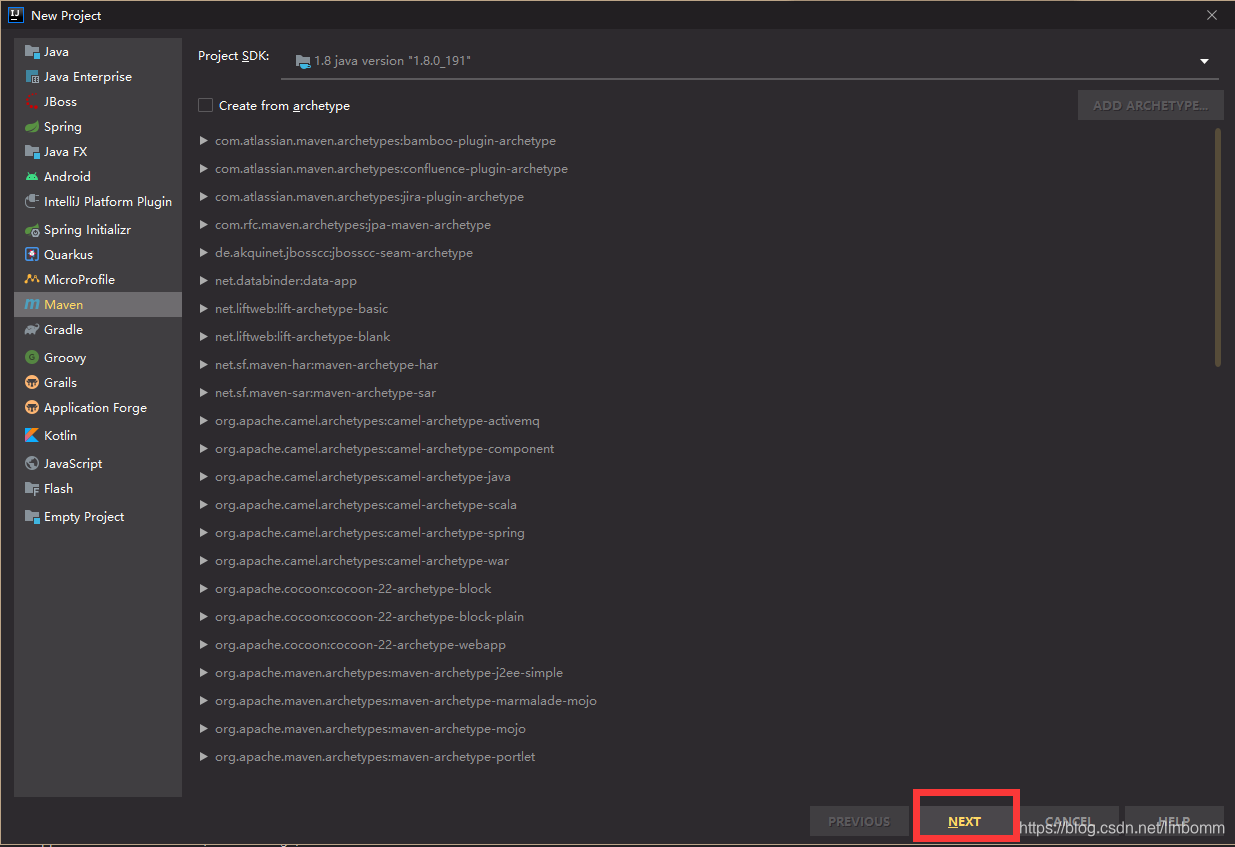Click the IntelliJ logo in title bar
This screenshot has width=1235, height=847.
[15, 15]
